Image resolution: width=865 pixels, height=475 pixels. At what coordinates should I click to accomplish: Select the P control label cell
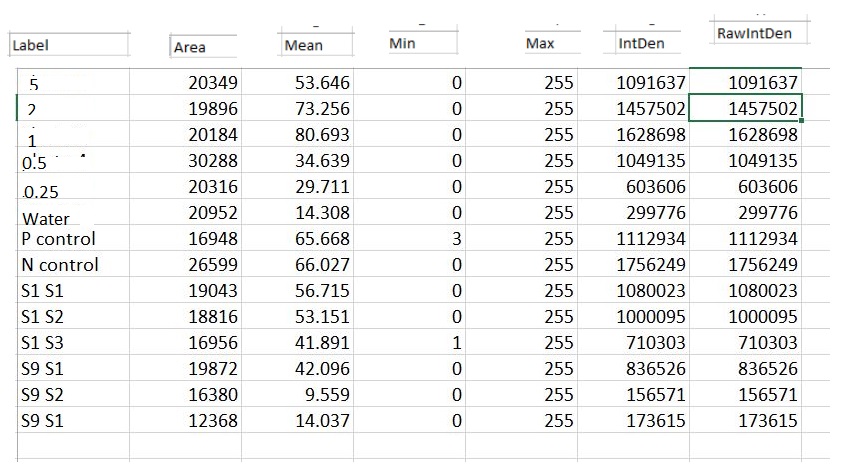(x=59, y=239)
